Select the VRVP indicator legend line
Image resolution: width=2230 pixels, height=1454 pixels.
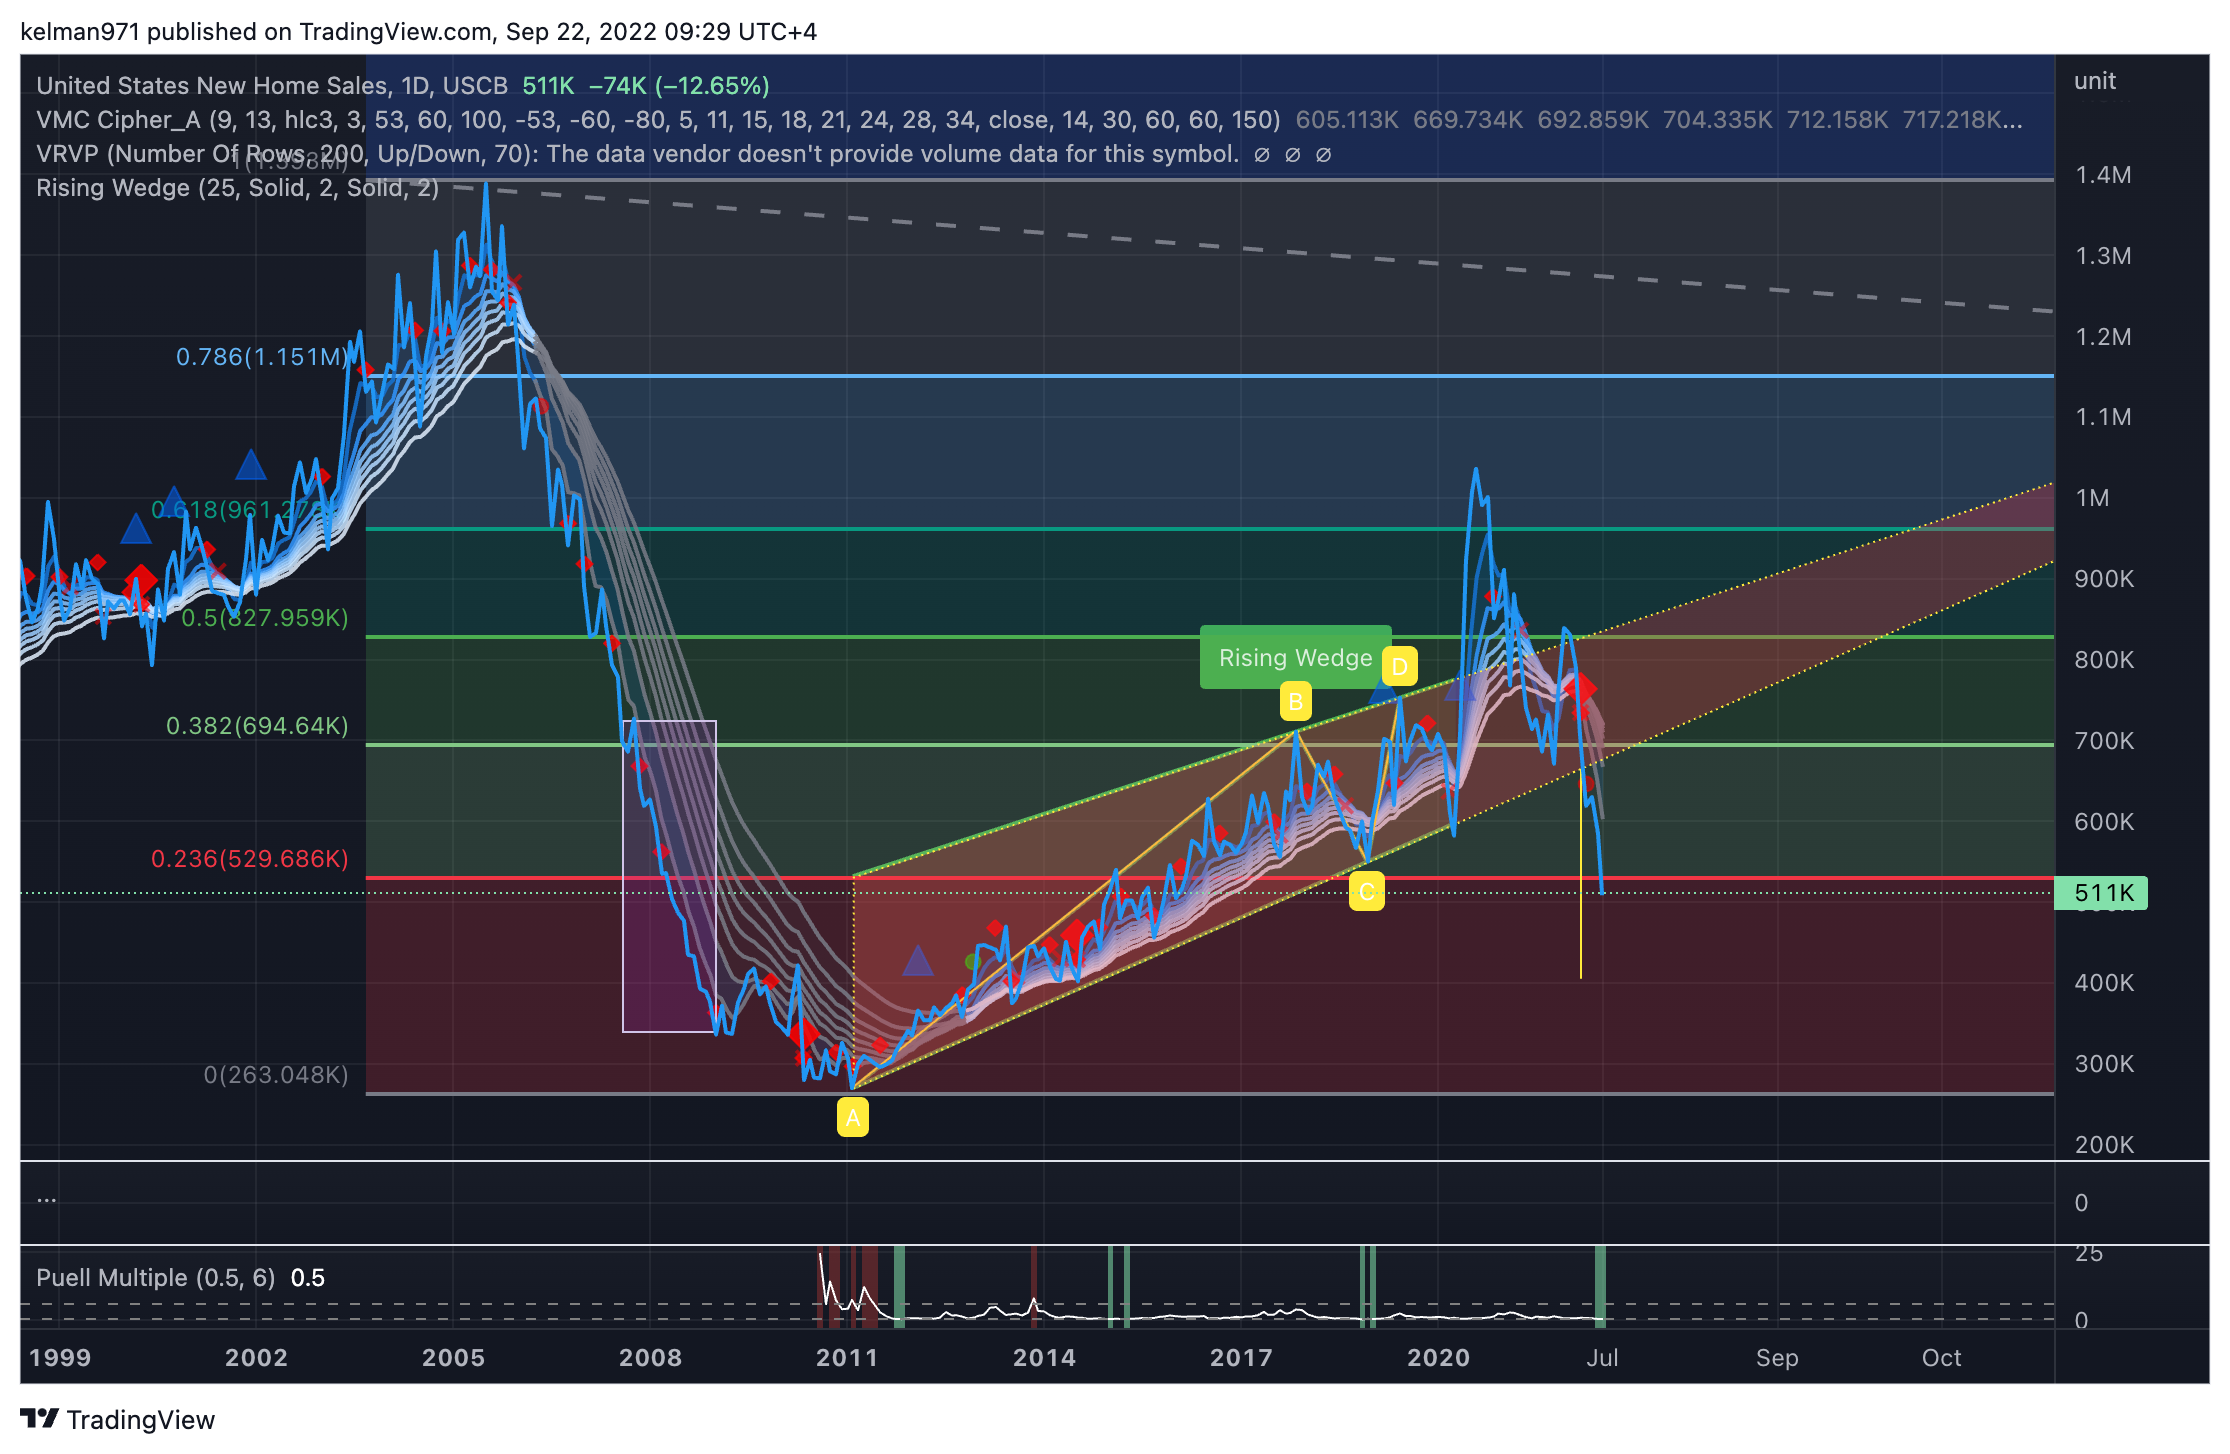(638, 154)
